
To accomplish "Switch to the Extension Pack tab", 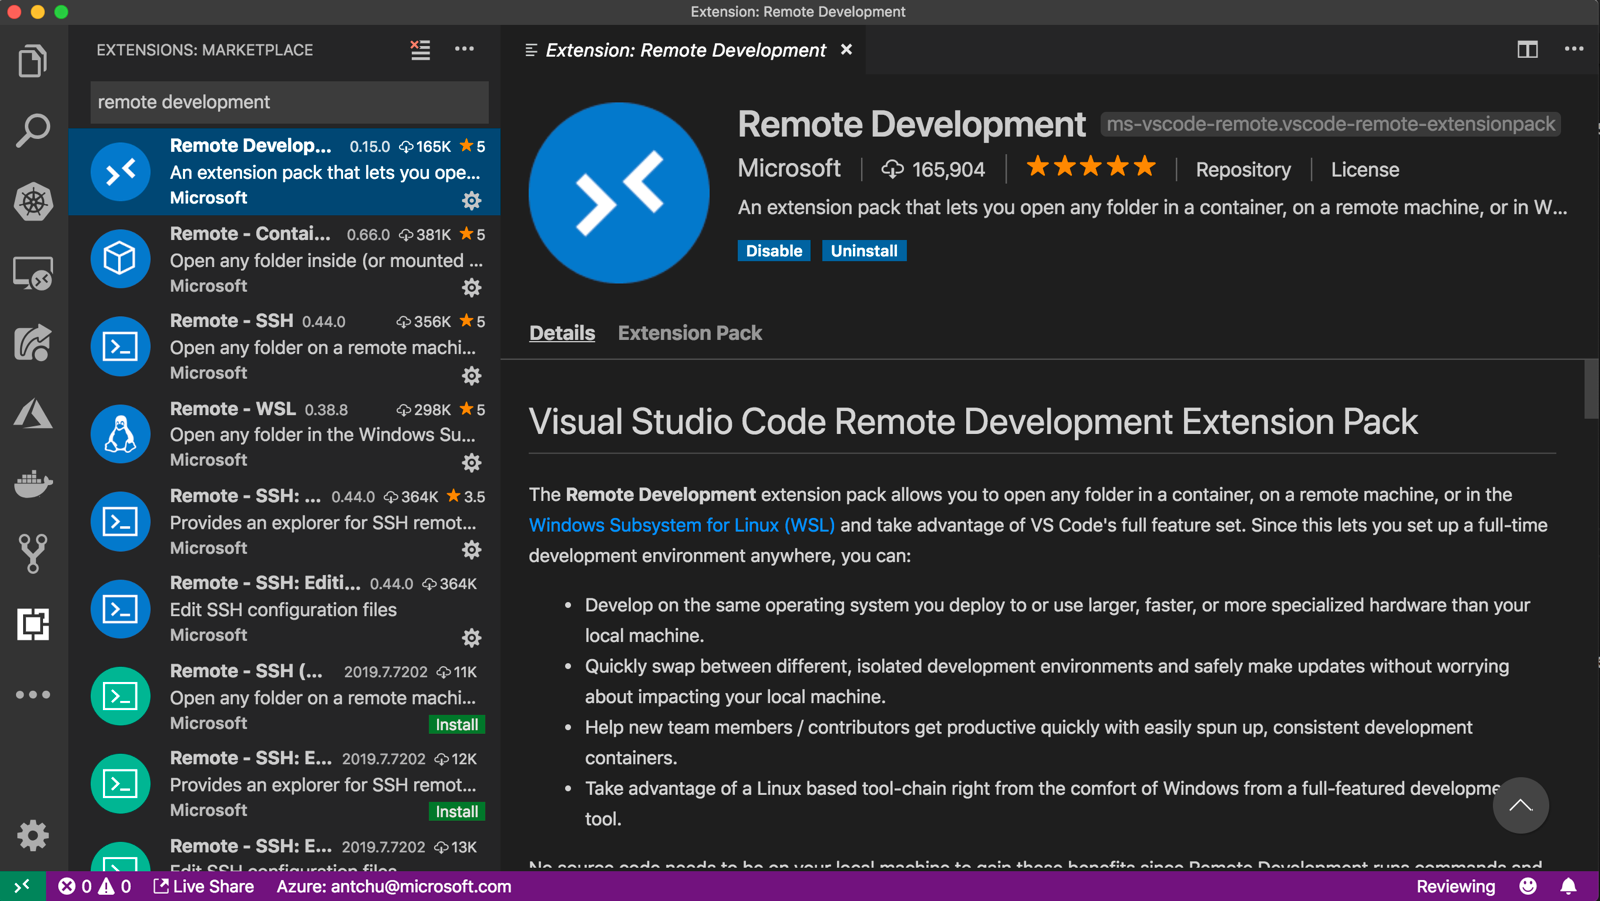I will point(690,333).
